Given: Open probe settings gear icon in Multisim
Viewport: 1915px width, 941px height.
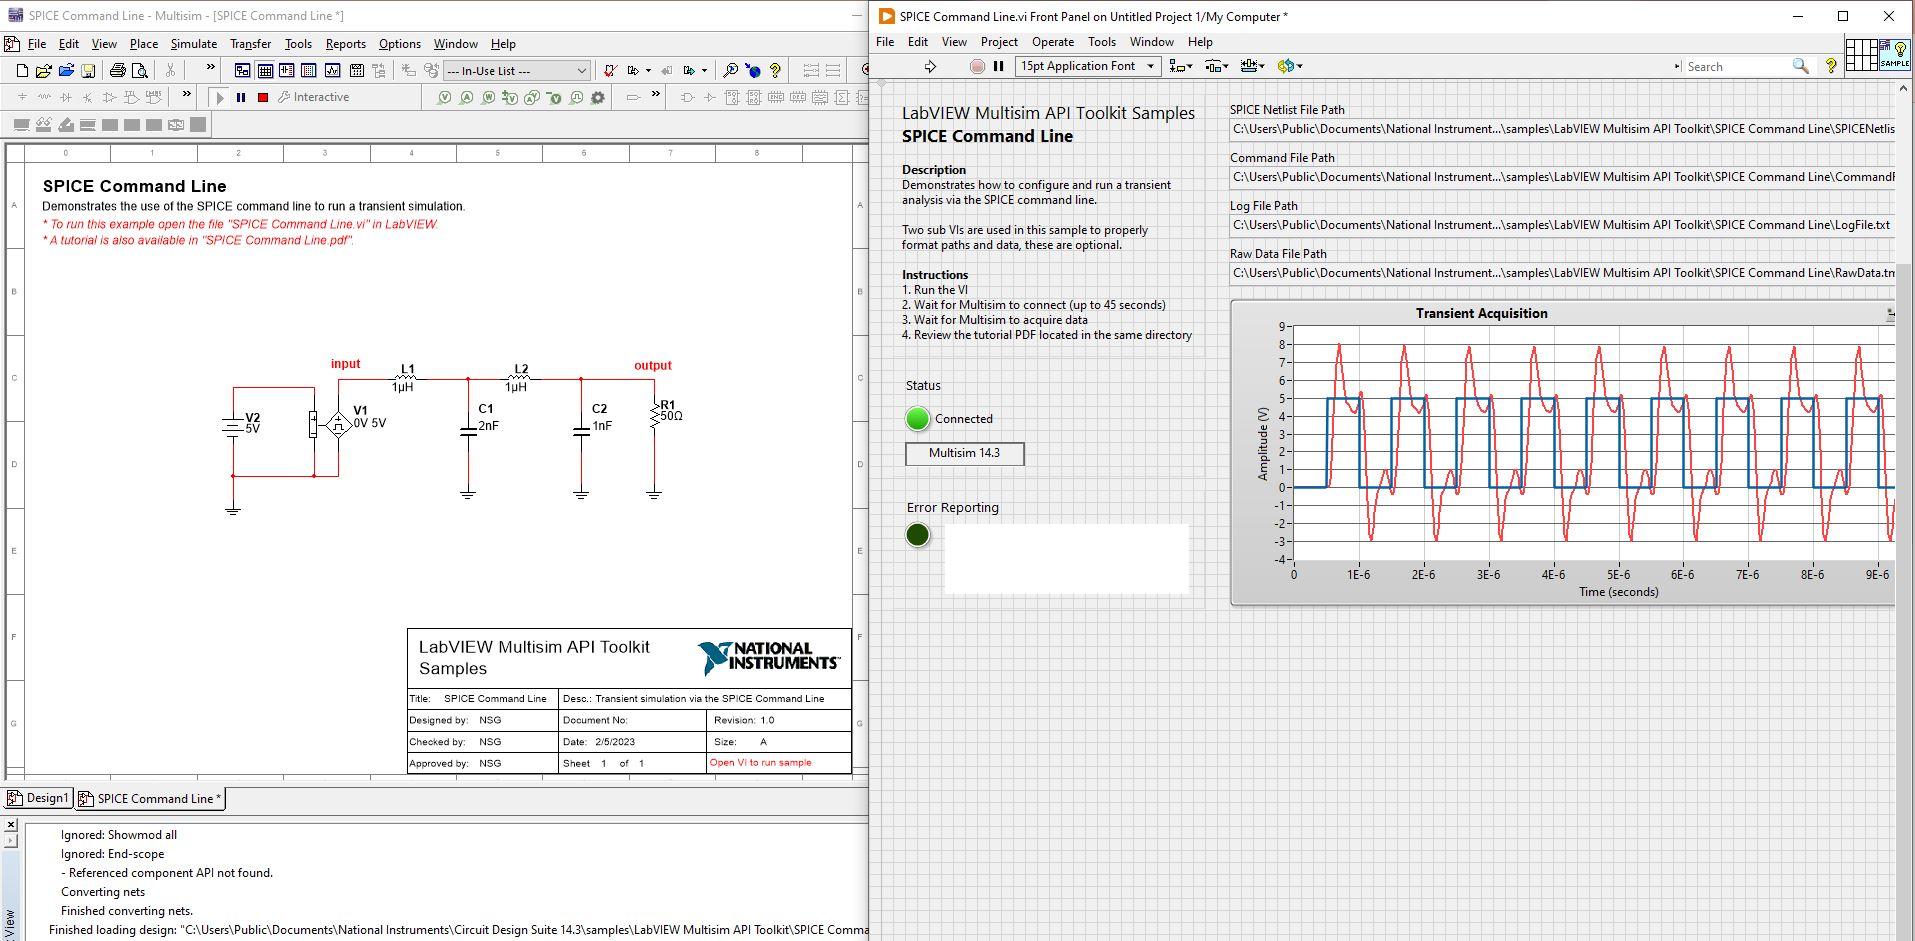Looking at the screenshot, I should pos(598,97).
